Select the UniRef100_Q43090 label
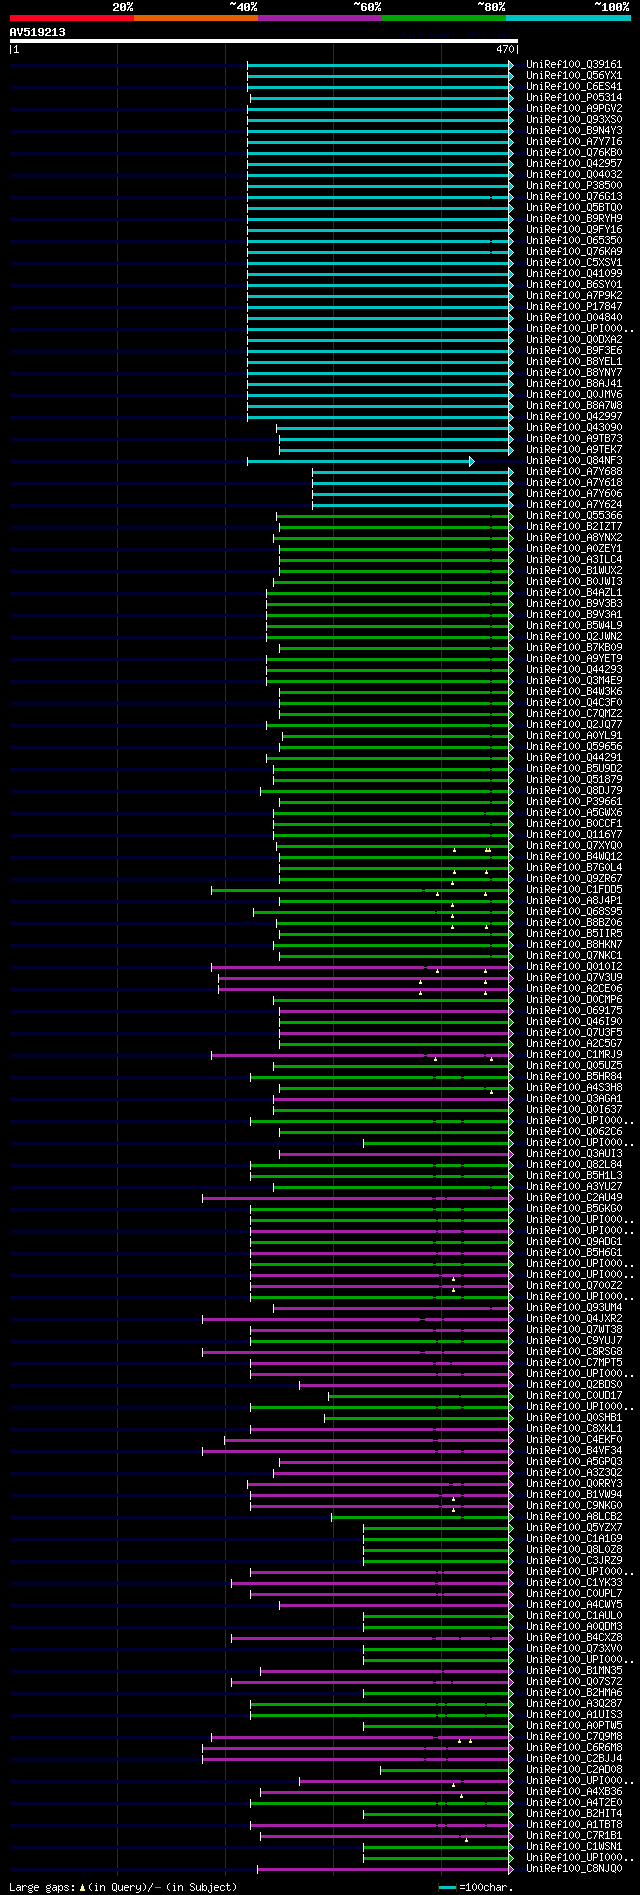Image resolution: width=640 pixels, height=1895 pixels. pyautogui.click(x=574, y=427)
